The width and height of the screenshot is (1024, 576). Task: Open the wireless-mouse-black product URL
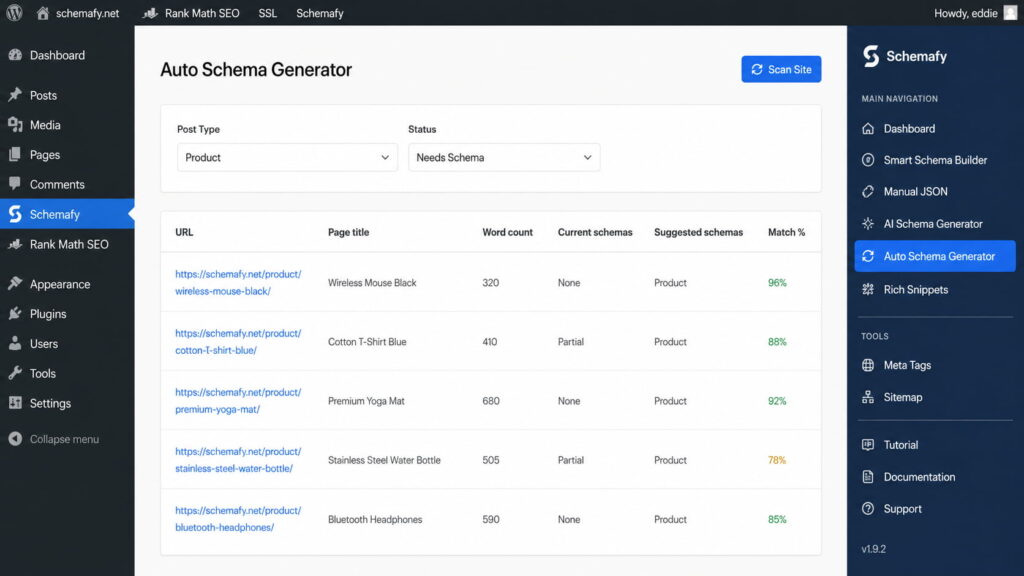(x=238, y=283)
